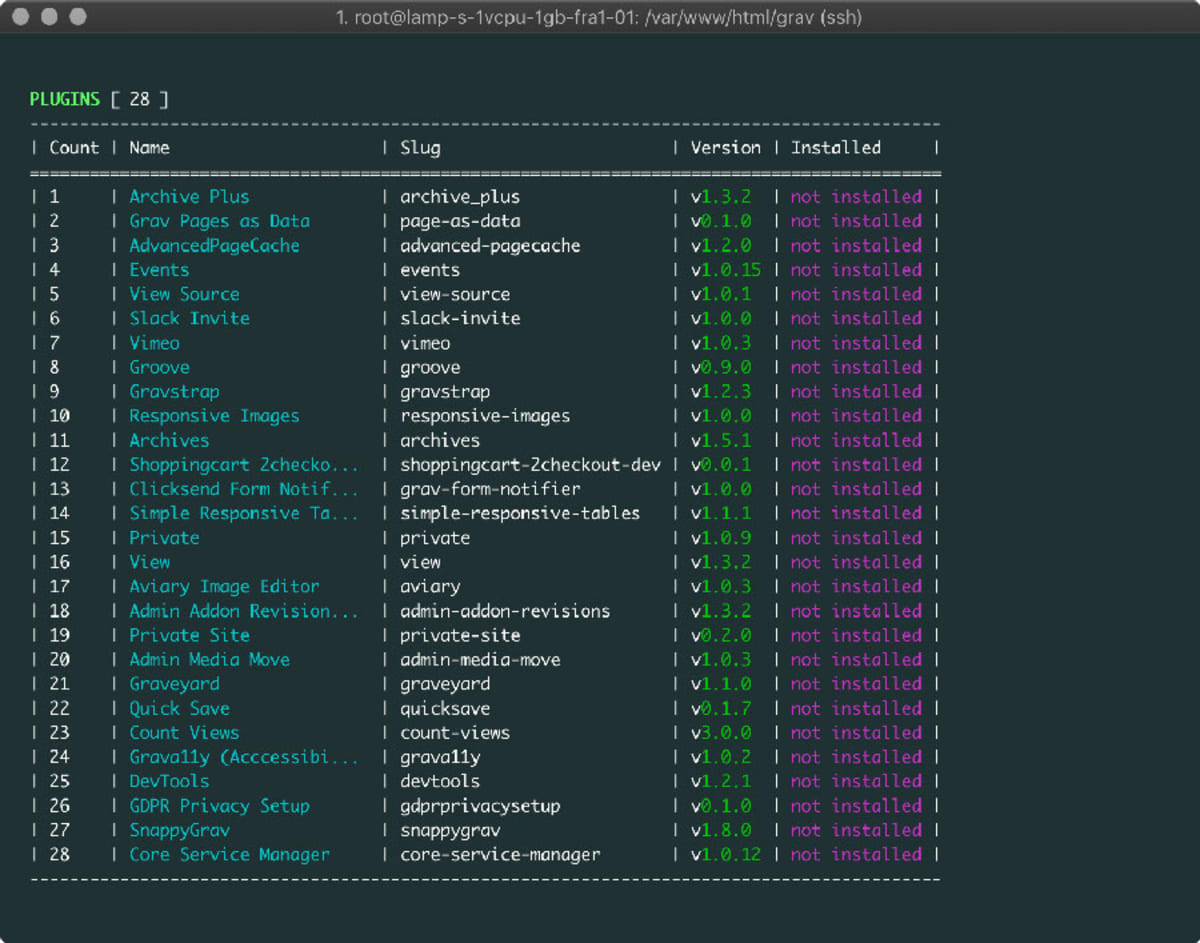Viewport: 1200px width, 943px height.
Task: Click the Archives plugin name
Action: (x=169, y=440)
